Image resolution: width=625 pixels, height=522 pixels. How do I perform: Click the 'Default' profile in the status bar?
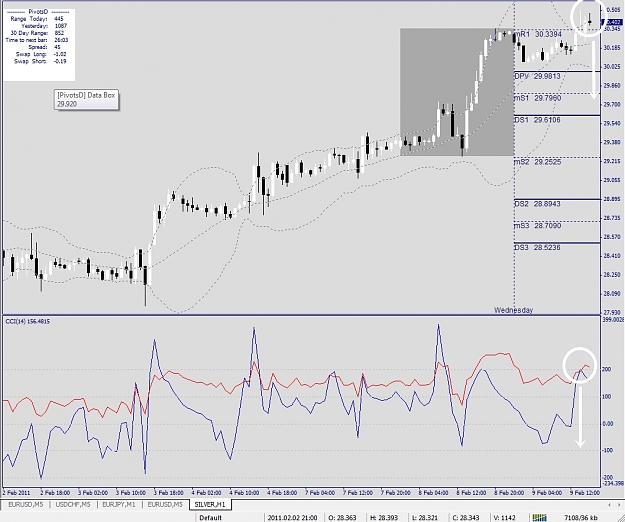pyautogui.click(x=210, y=518)
